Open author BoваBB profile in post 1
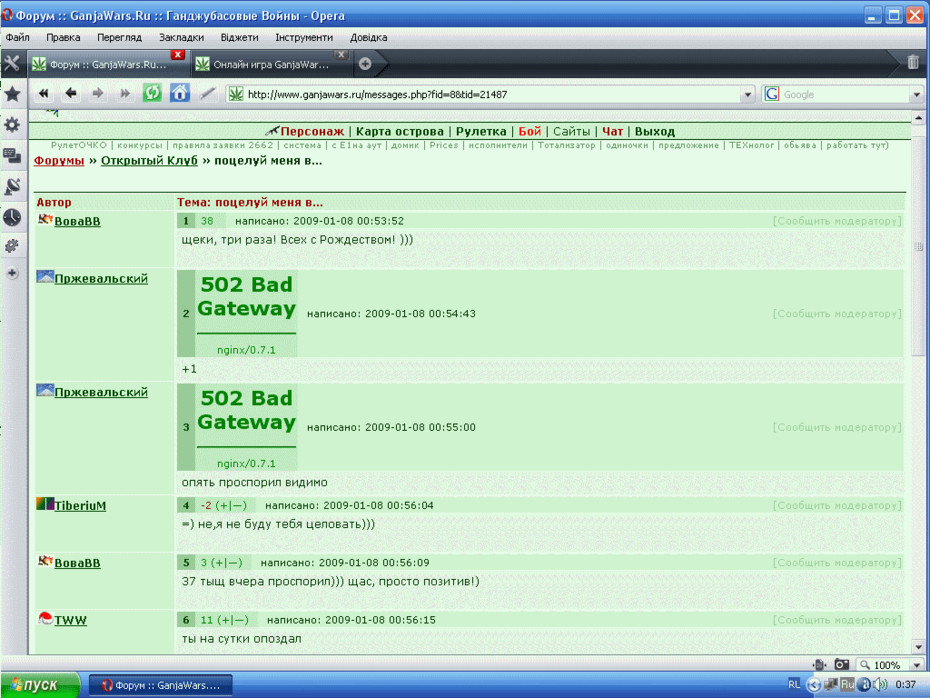 tap(77, 221)
